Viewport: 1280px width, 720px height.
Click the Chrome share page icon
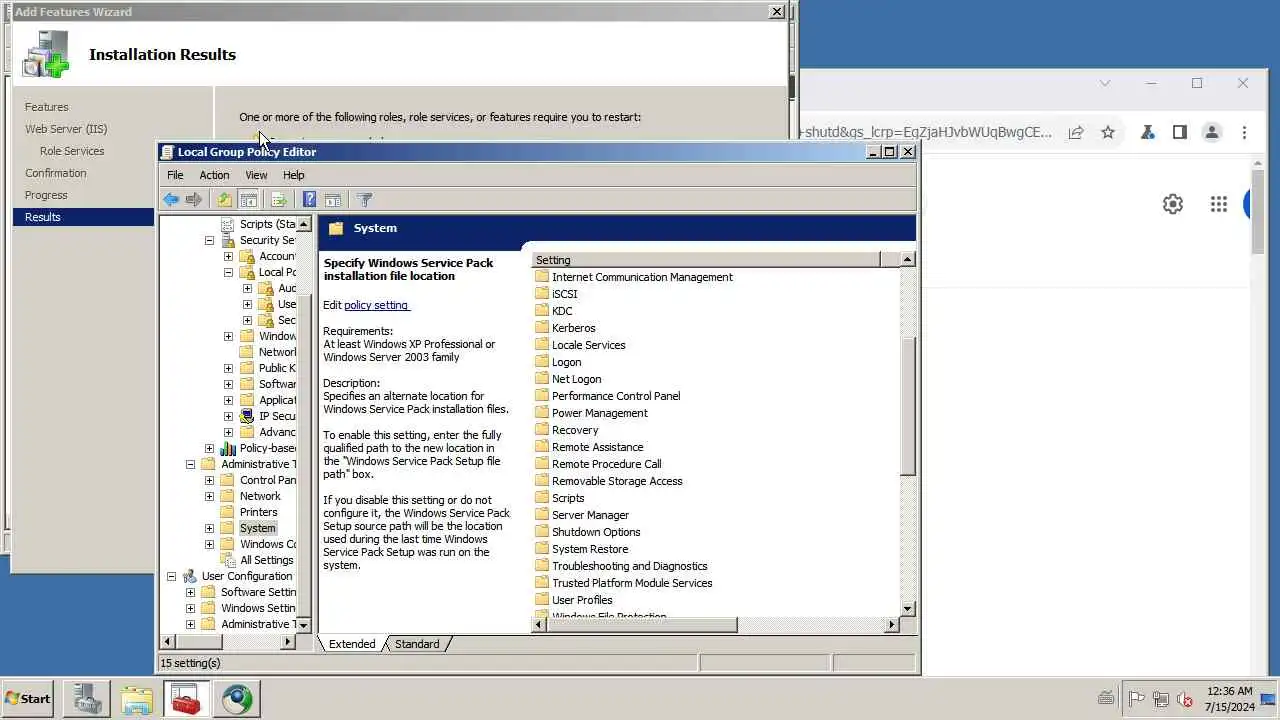click(1076, 132)
